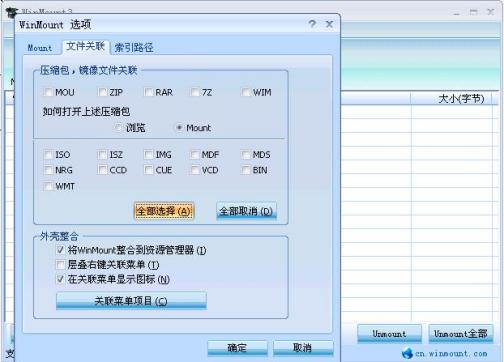Enable BIN file association
Image resolution: width=504 pixels, height=362 pixels.
pyautogui.click(x=246, y=170)
